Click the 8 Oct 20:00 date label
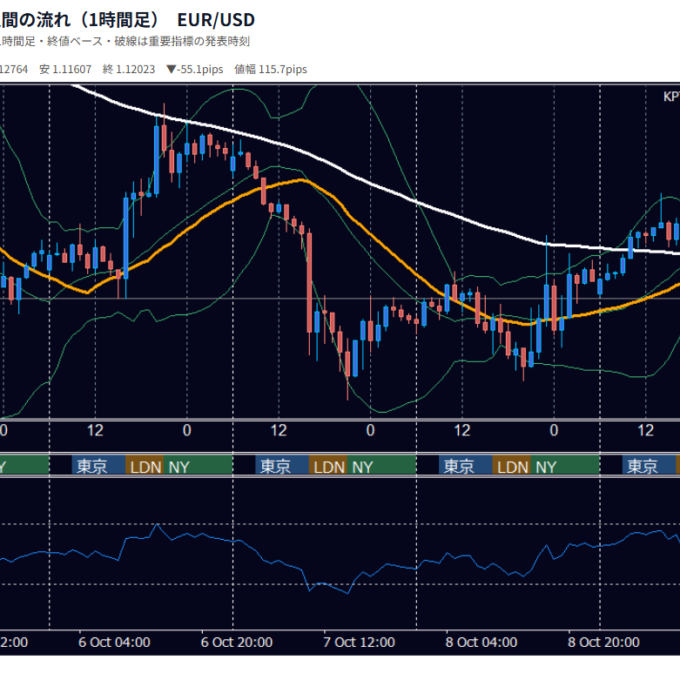 pos(604,642)
